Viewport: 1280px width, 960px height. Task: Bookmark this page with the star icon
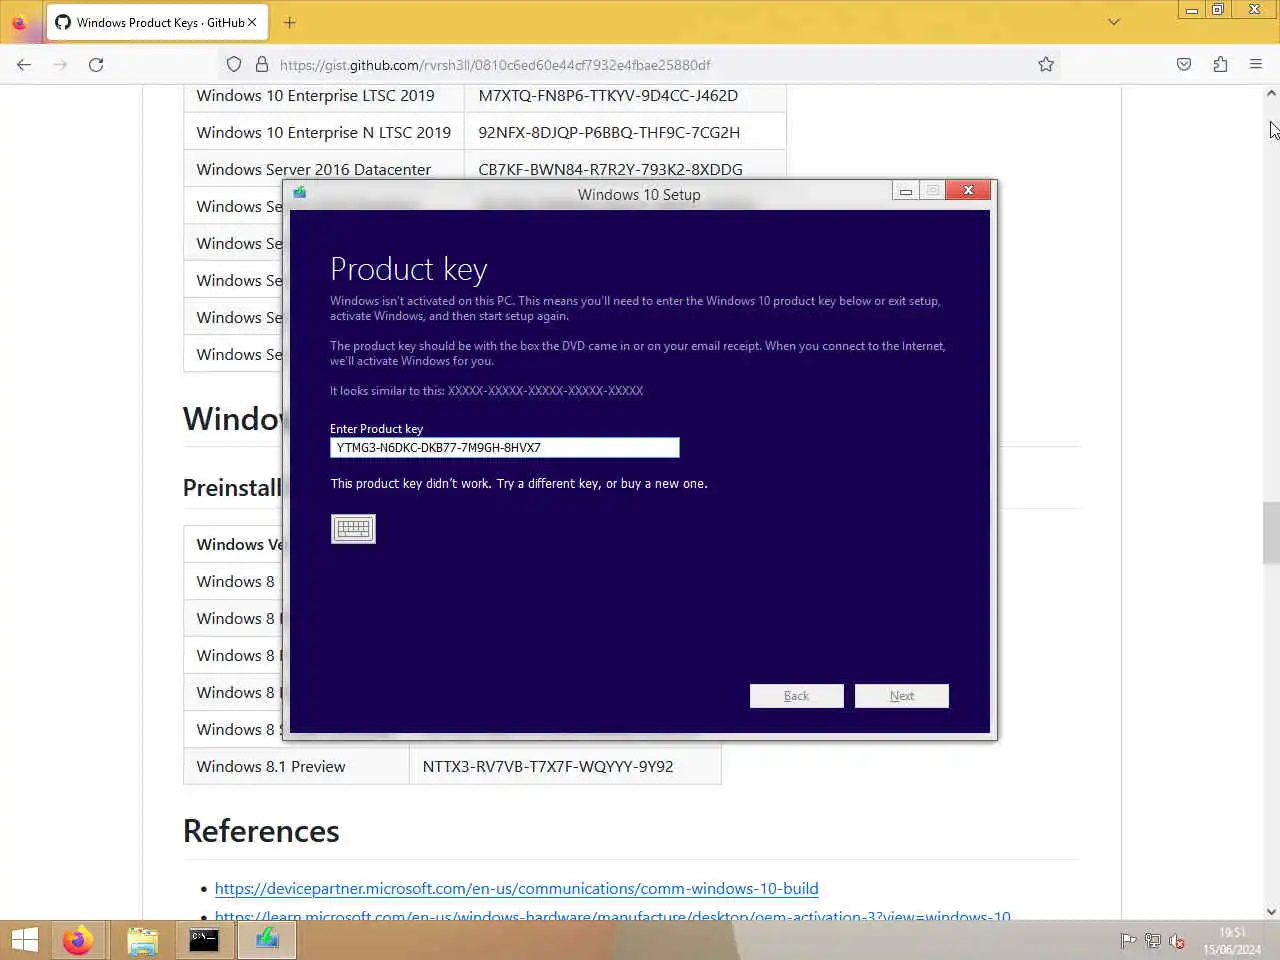[1046, 65]
